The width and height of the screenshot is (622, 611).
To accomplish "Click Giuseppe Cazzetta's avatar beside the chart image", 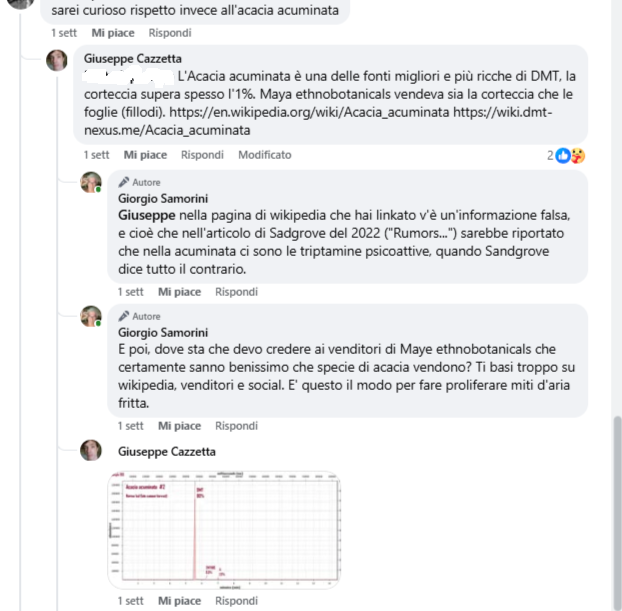I will tap(91, 451).
